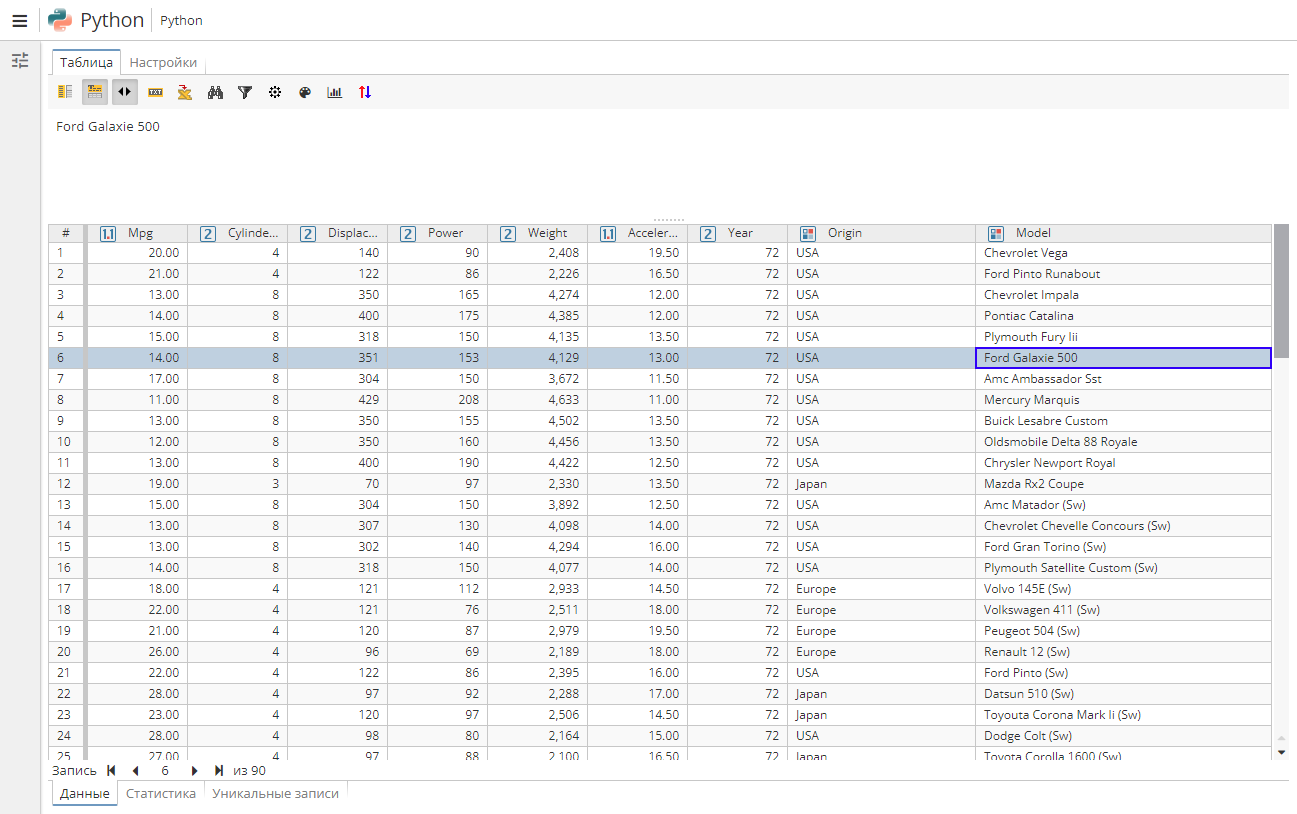Click the scrollbar down arrow

(1281, 751)
